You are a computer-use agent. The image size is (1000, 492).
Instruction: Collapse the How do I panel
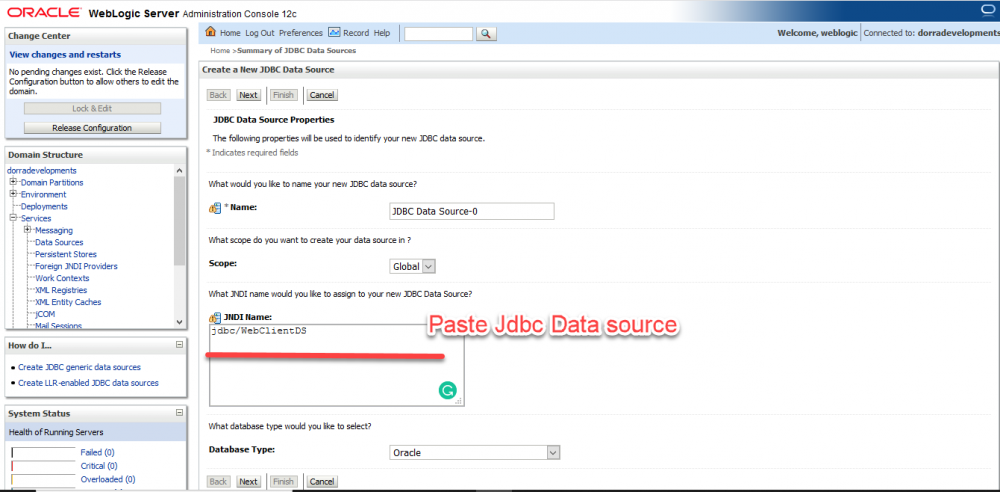click(x=180, y=345)
